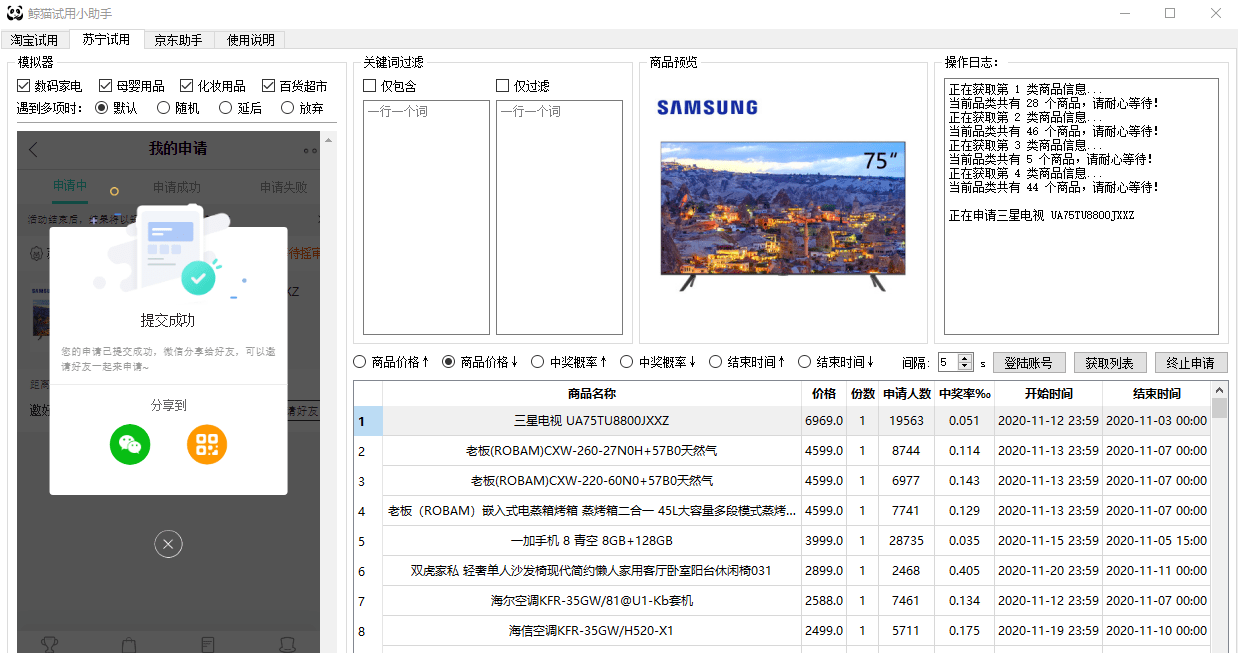Click the 获取列表 button
The width and height of the screenshot is (1239, 653).
pos(1110,362)
